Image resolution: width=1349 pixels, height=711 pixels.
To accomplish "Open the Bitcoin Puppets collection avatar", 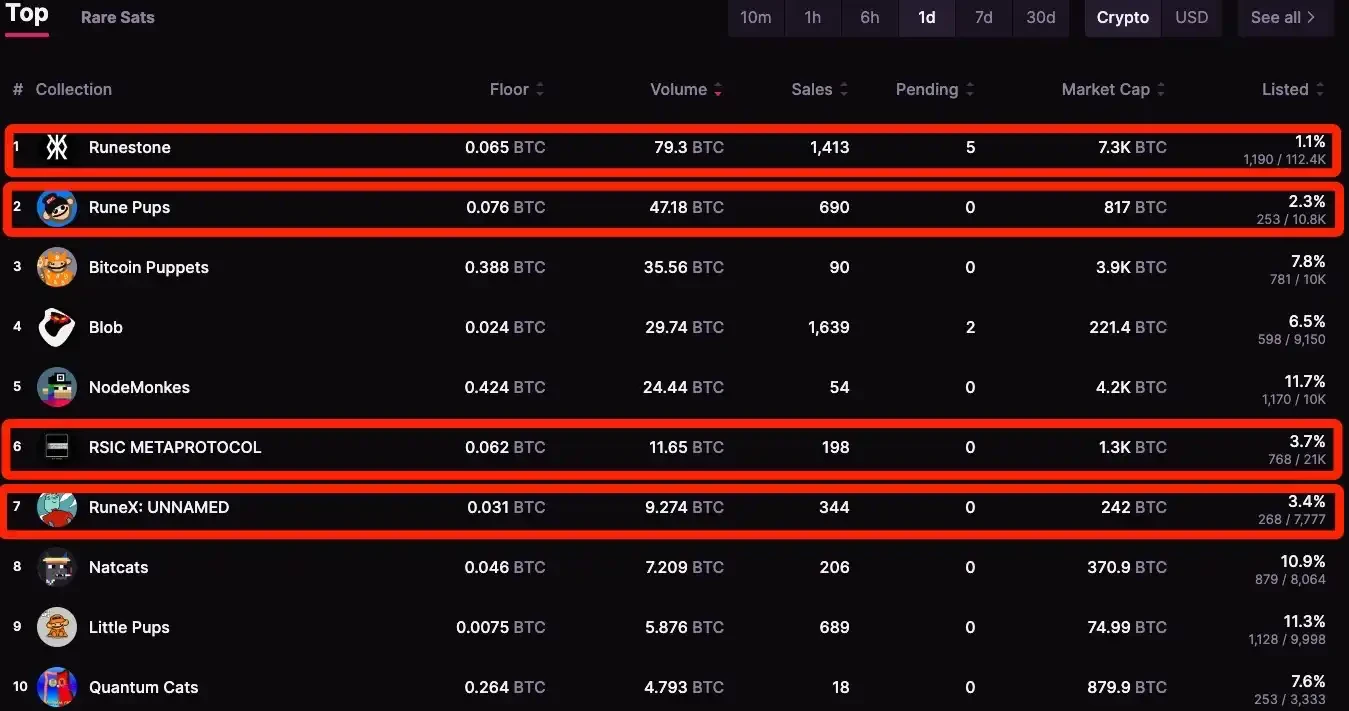I will 57,267.
